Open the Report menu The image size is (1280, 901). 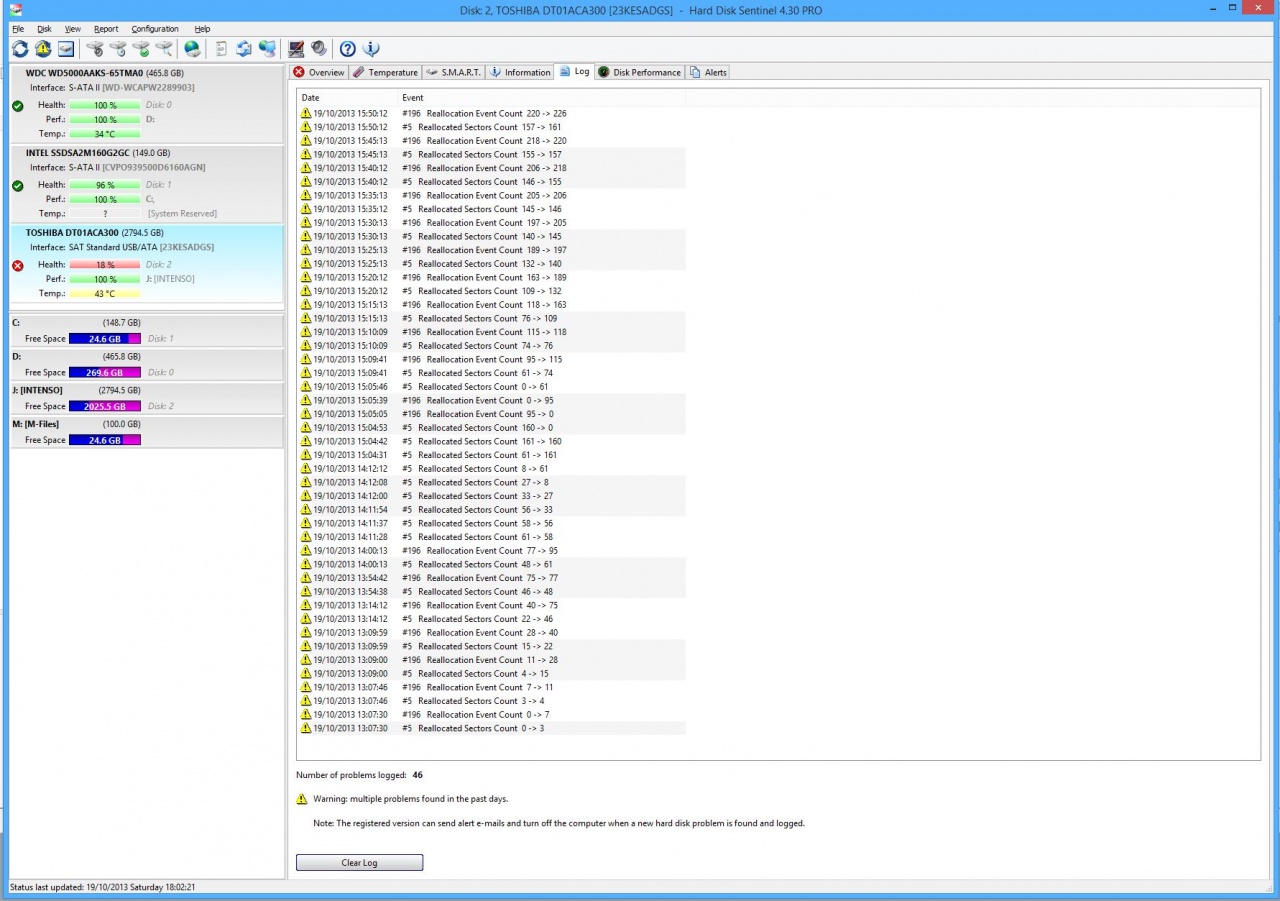point(106,29)
